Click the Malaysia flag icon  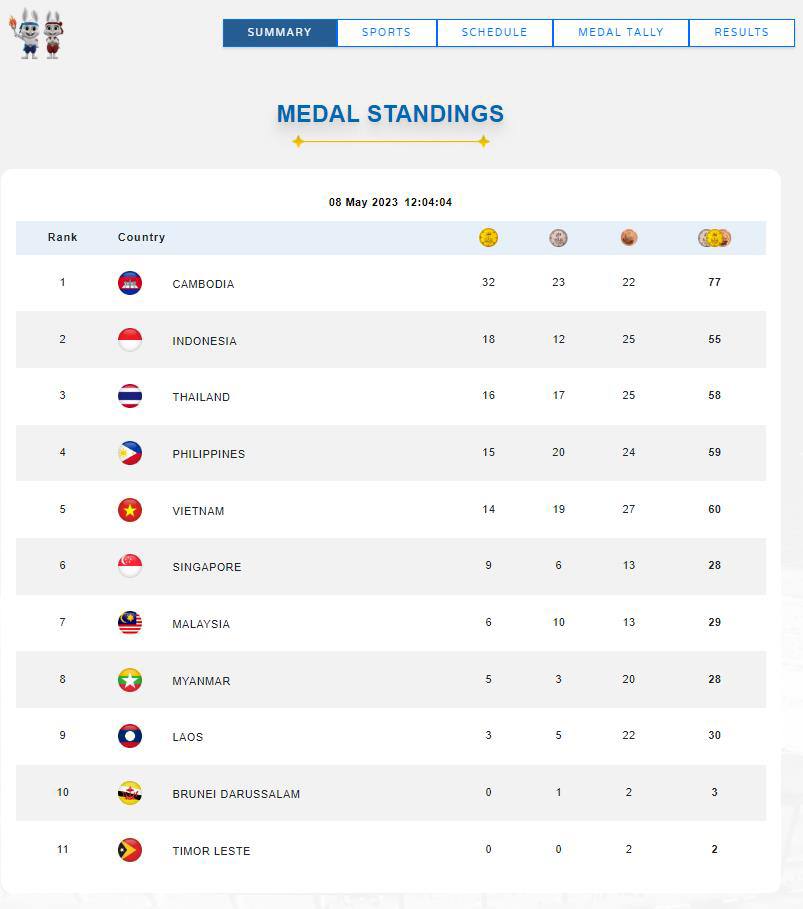click(130, 623)
